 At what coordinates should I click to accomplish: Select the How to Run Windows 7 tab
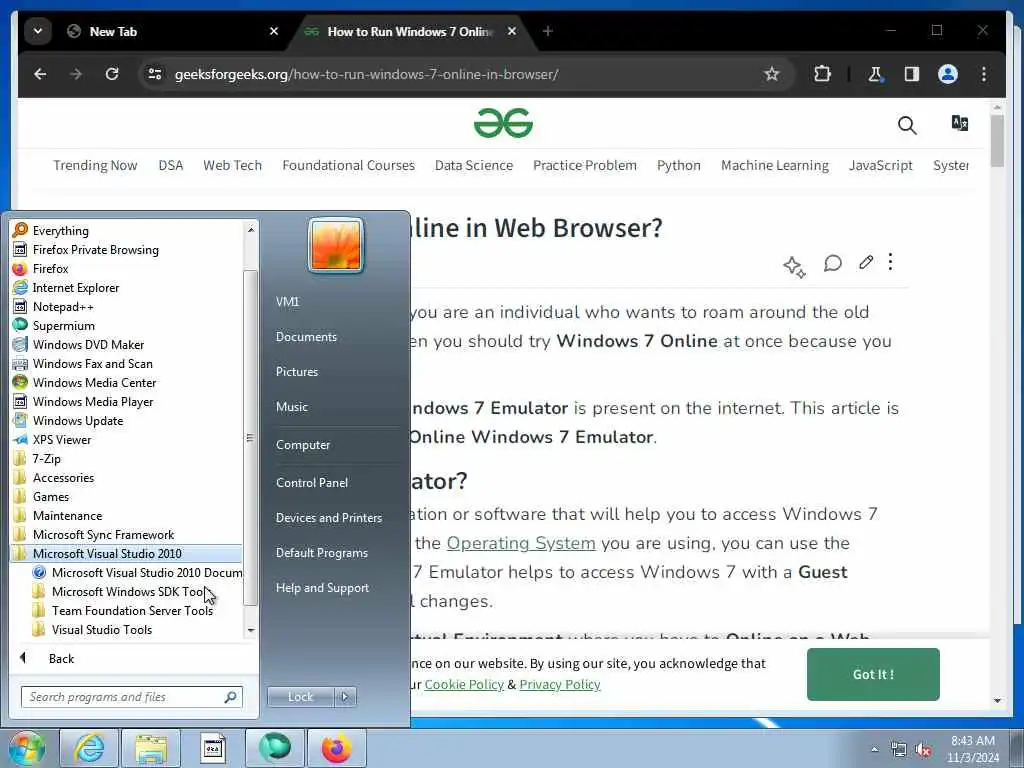(x=411, y=31)
